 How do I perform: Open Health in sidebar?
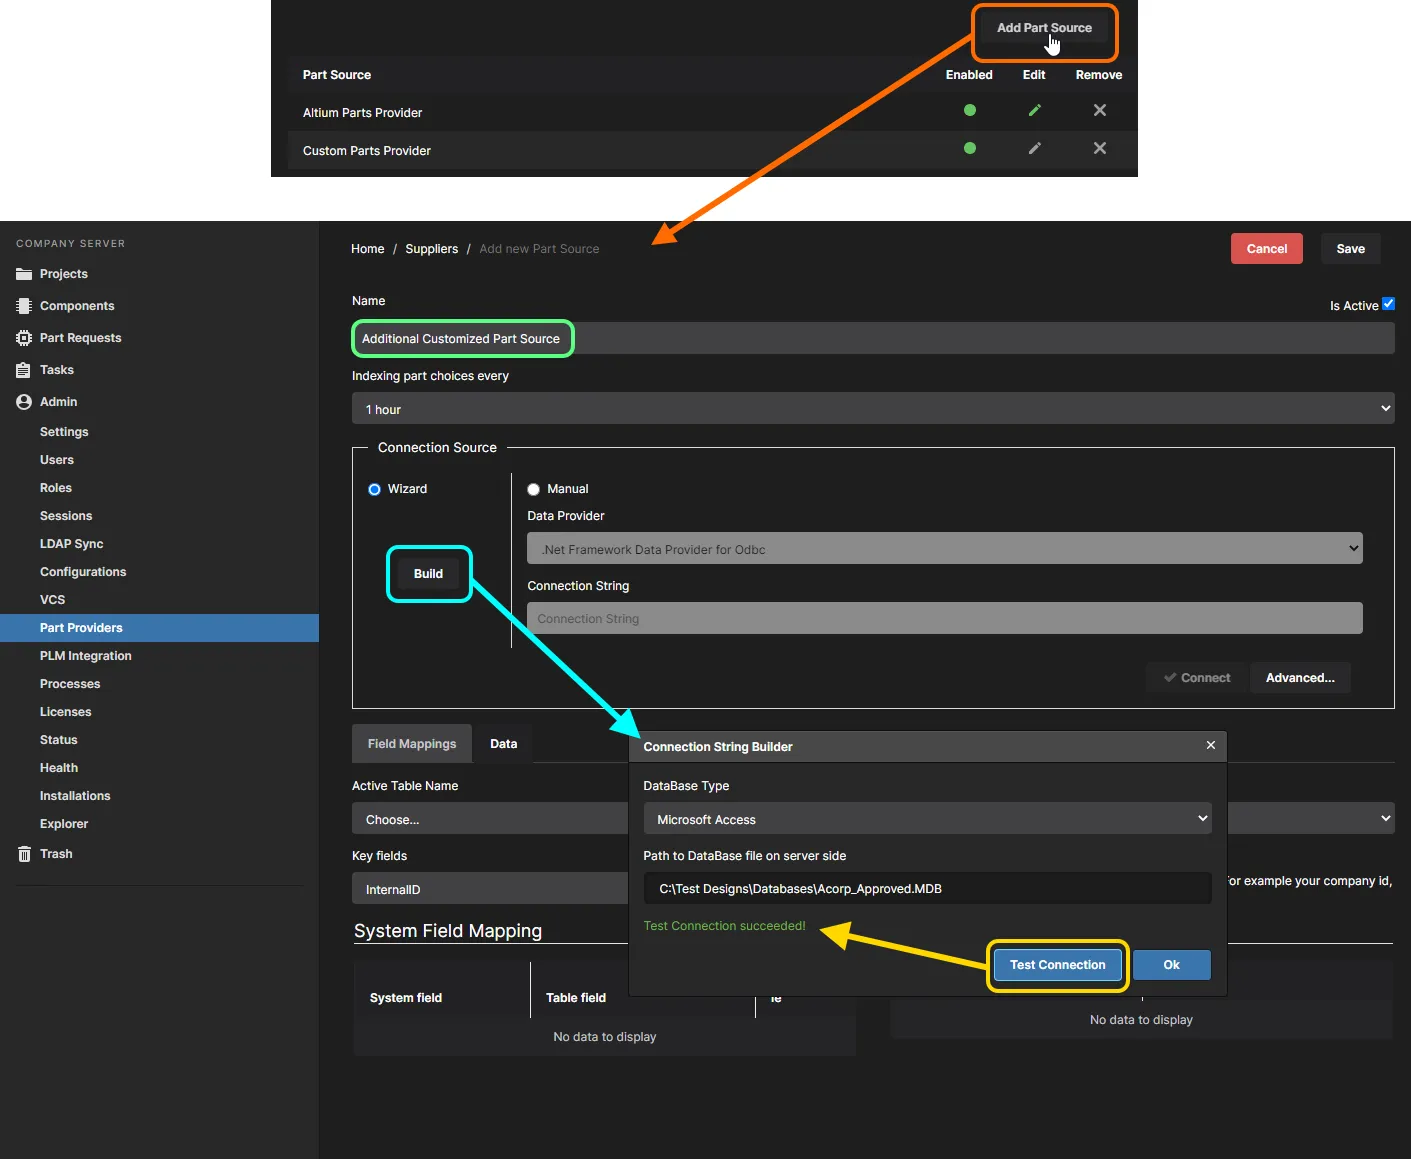tap(59, 768)
